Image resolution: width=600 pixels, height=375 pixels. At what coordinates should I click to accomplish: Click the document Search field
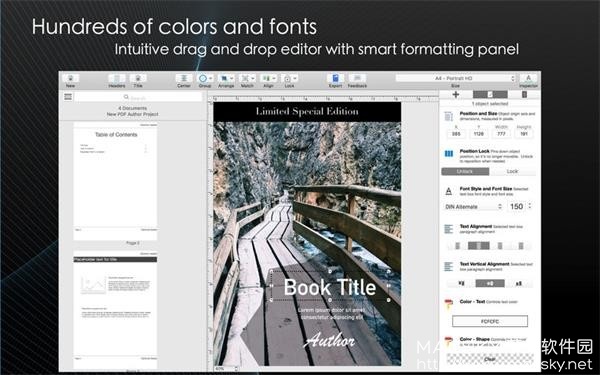coord(138,97)
